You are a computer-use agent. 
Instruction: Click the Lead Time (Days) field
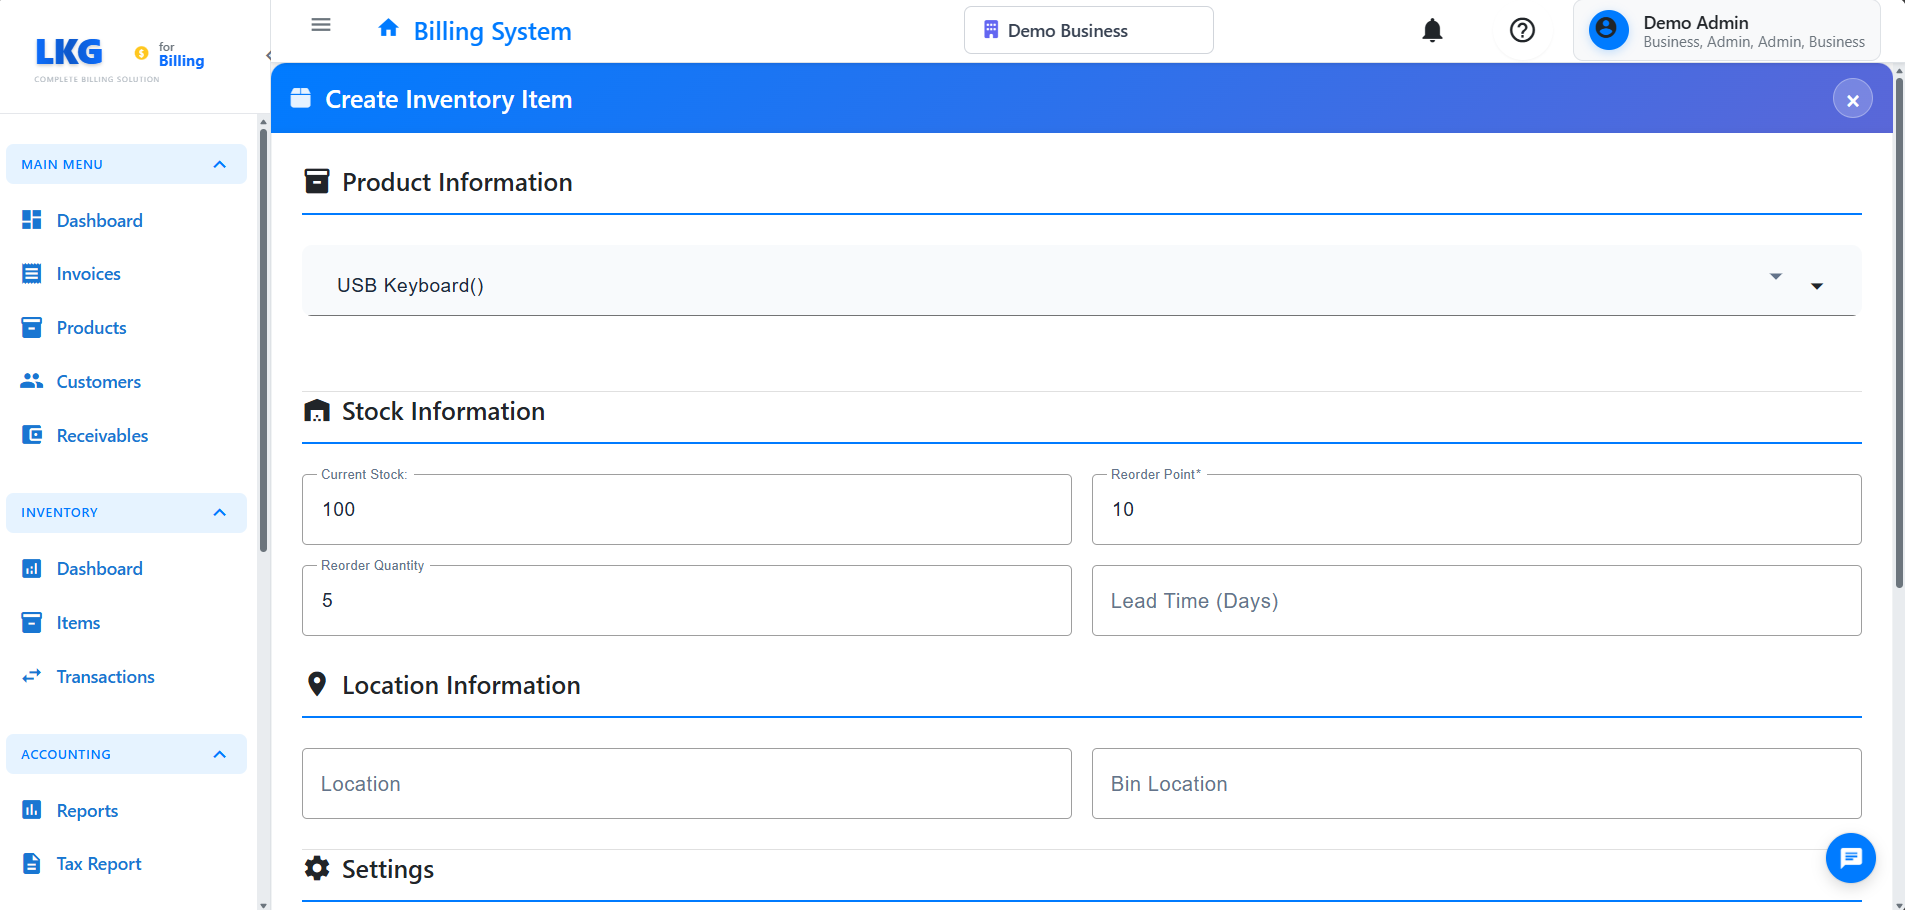[1476, 601]
